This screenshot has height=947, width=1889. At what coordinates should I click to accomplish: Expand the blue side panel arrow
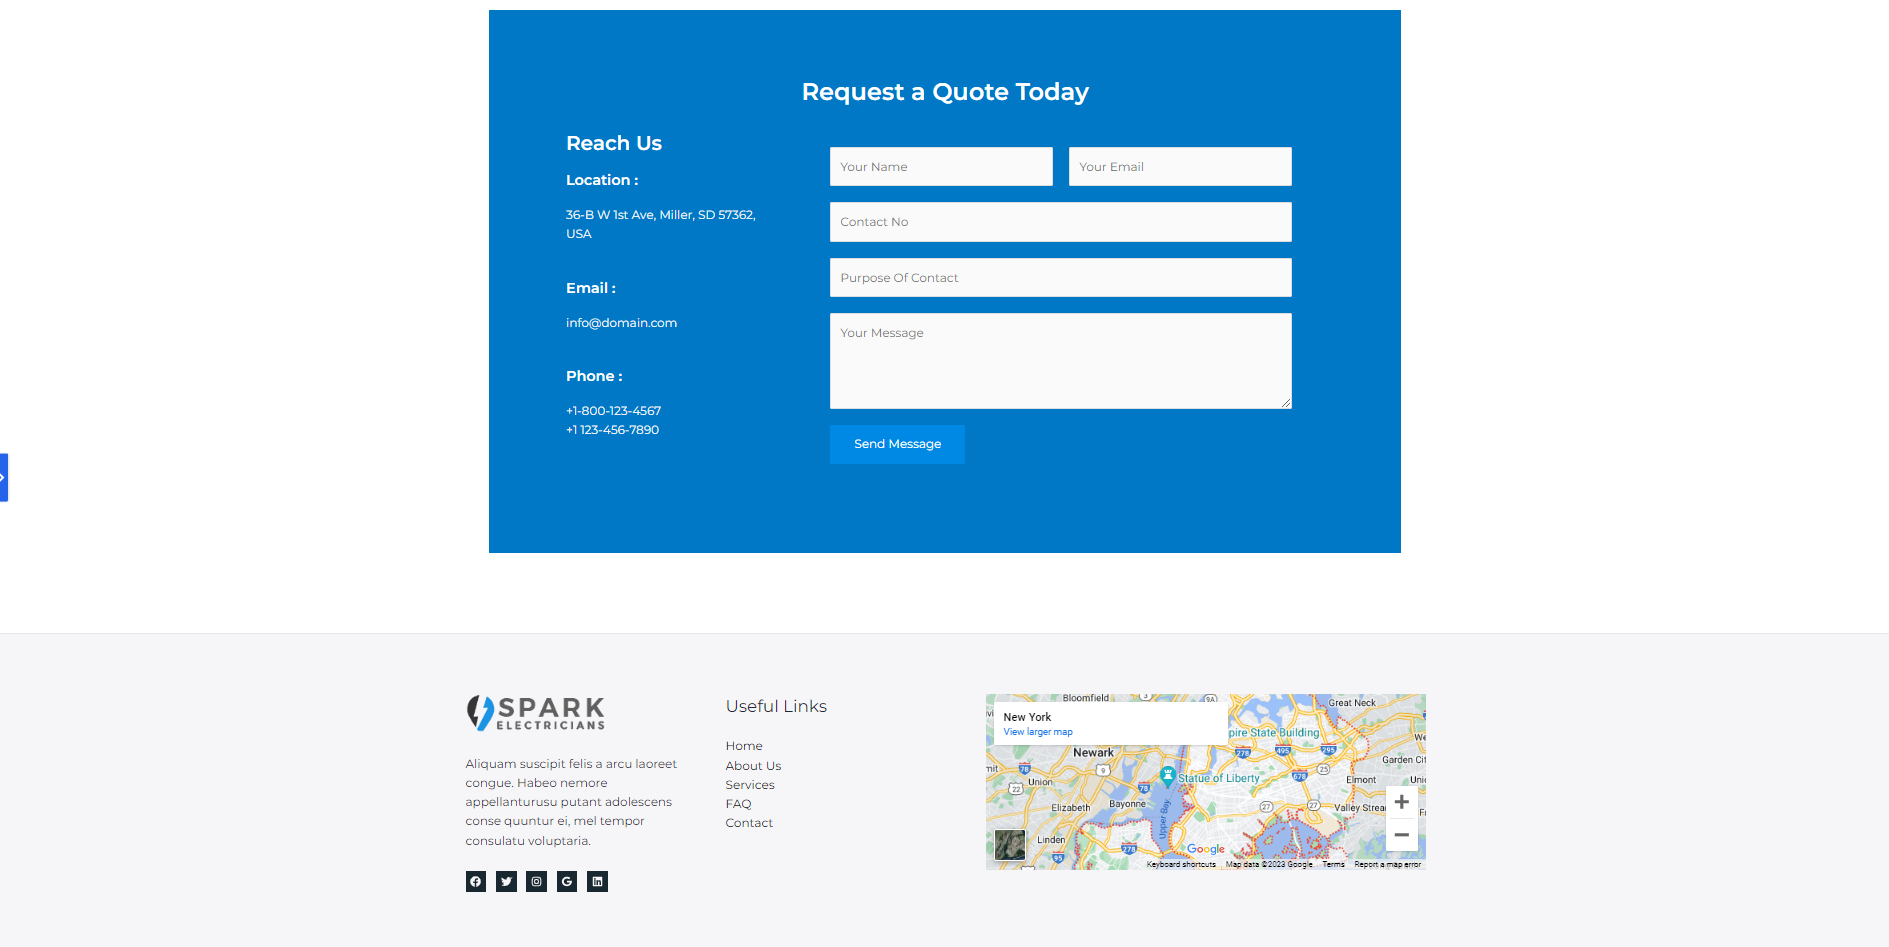(x=4, y=478)
